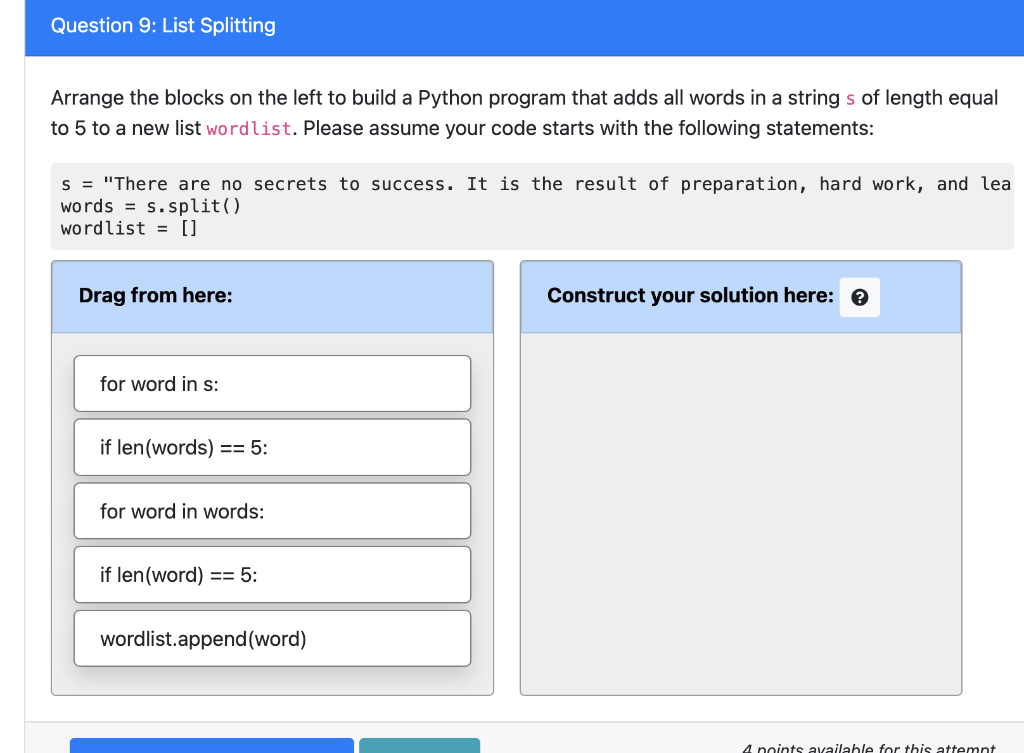The image size is (1024, 753).
Task: Click the teal button beside the submit button
Action: click(x=419, y=747)
